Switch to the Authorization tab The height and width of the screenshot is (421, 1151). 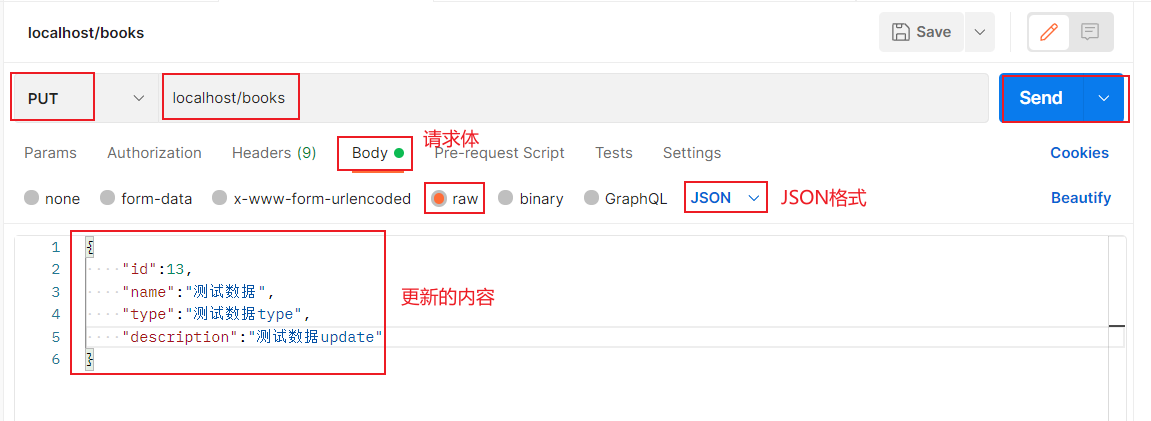click(x=154, y=153)
